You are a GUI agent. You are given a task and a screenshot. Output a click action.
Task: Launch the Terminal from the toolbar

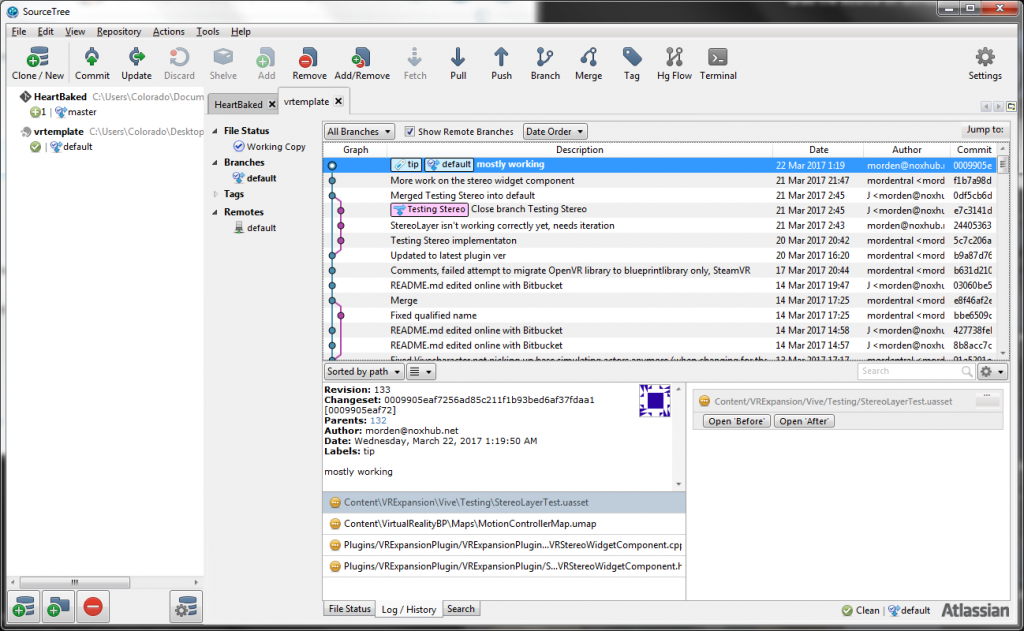click(x=718, y=63)
